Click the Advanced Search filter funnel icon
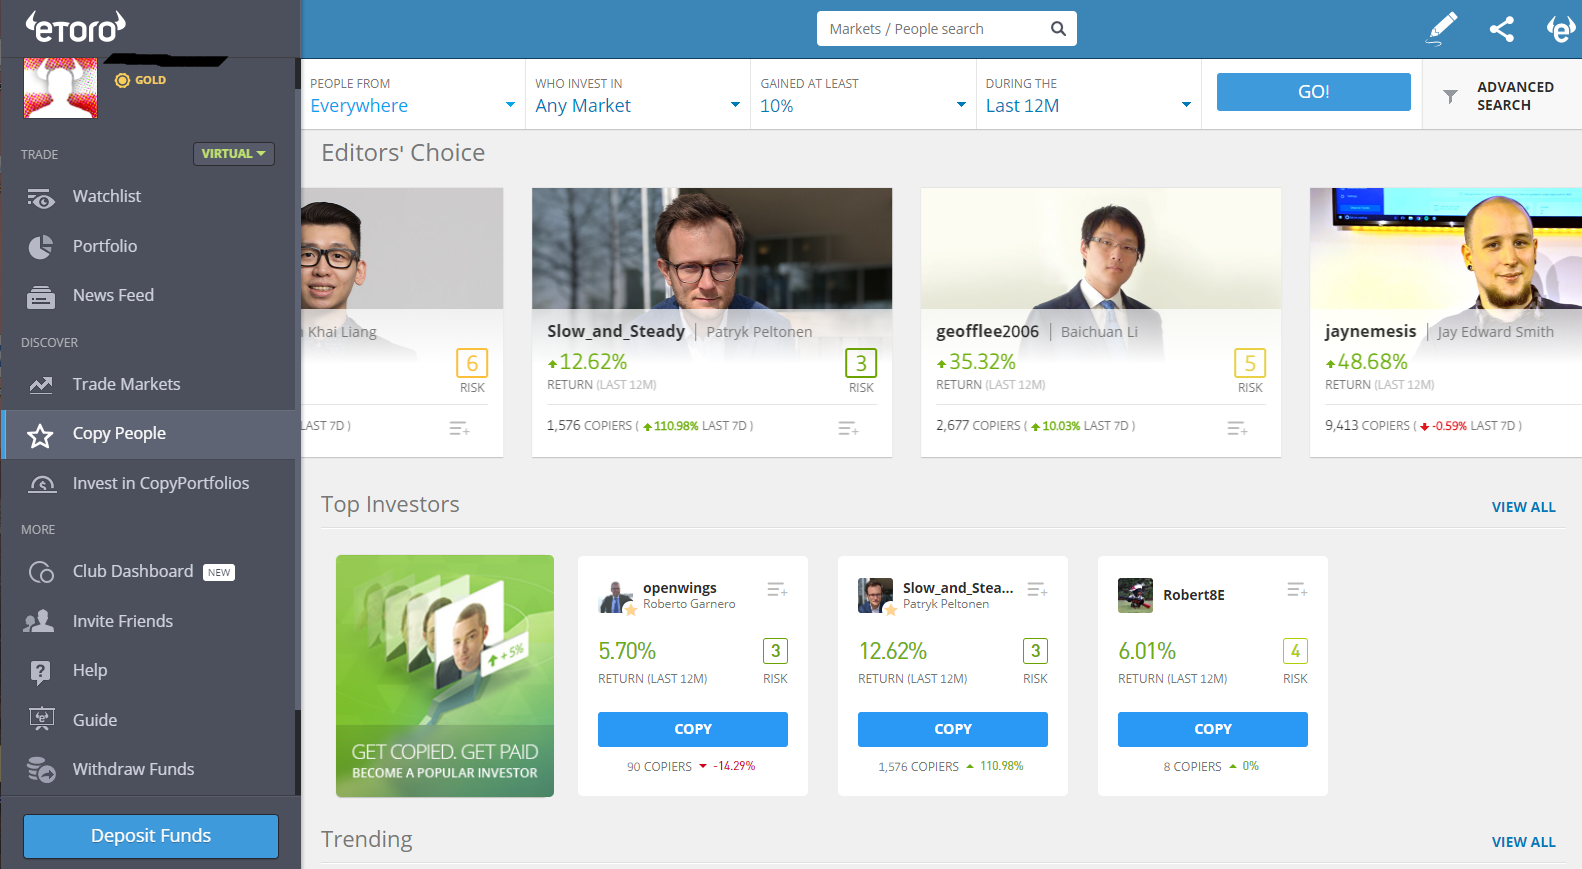 (1450, 97)
